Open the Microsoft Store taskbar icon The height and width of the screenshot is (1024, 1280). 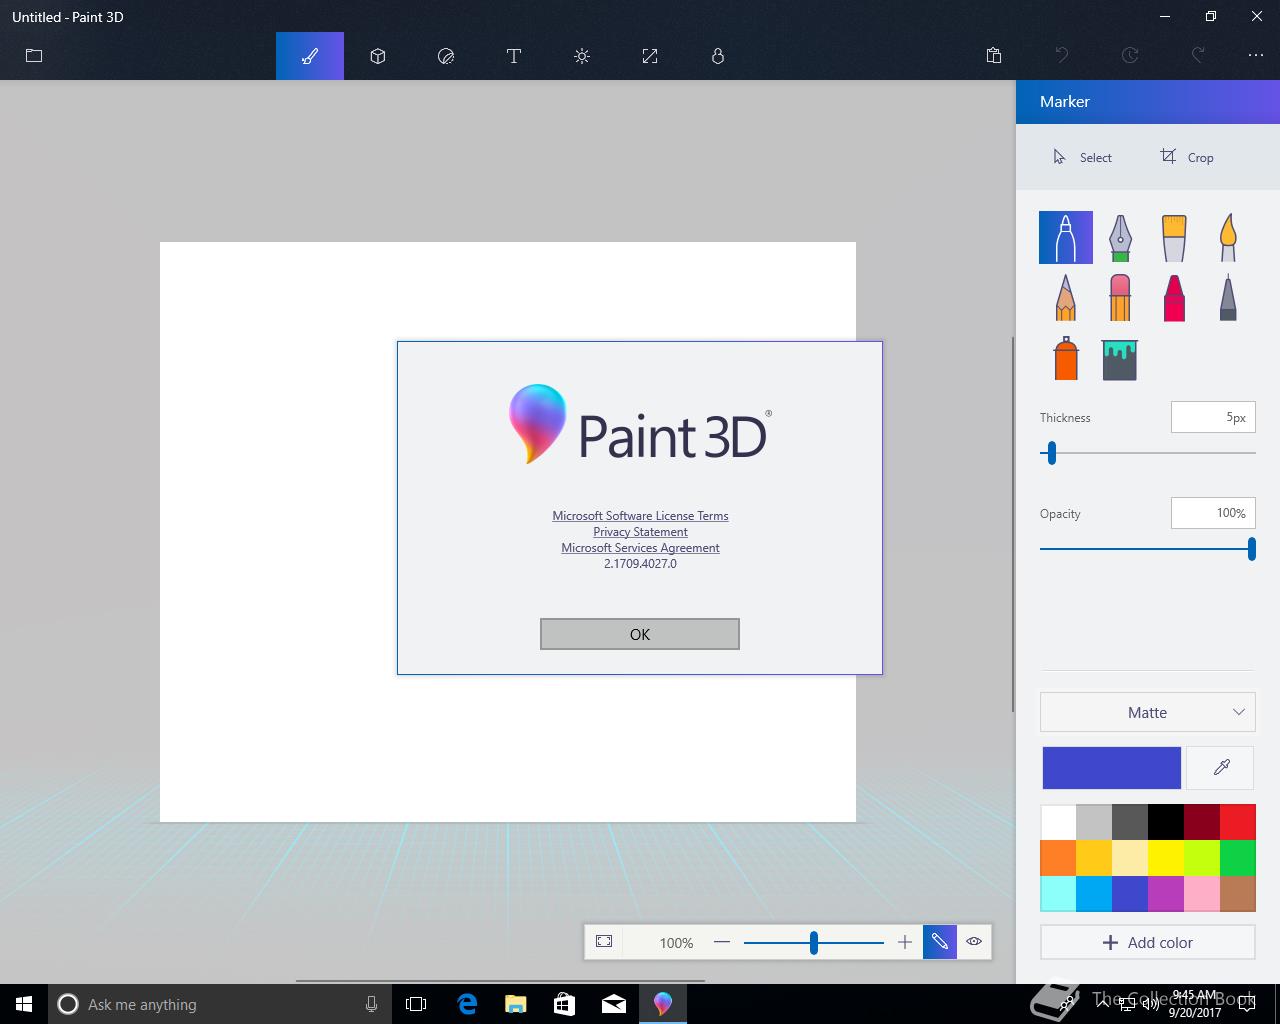565,1004
